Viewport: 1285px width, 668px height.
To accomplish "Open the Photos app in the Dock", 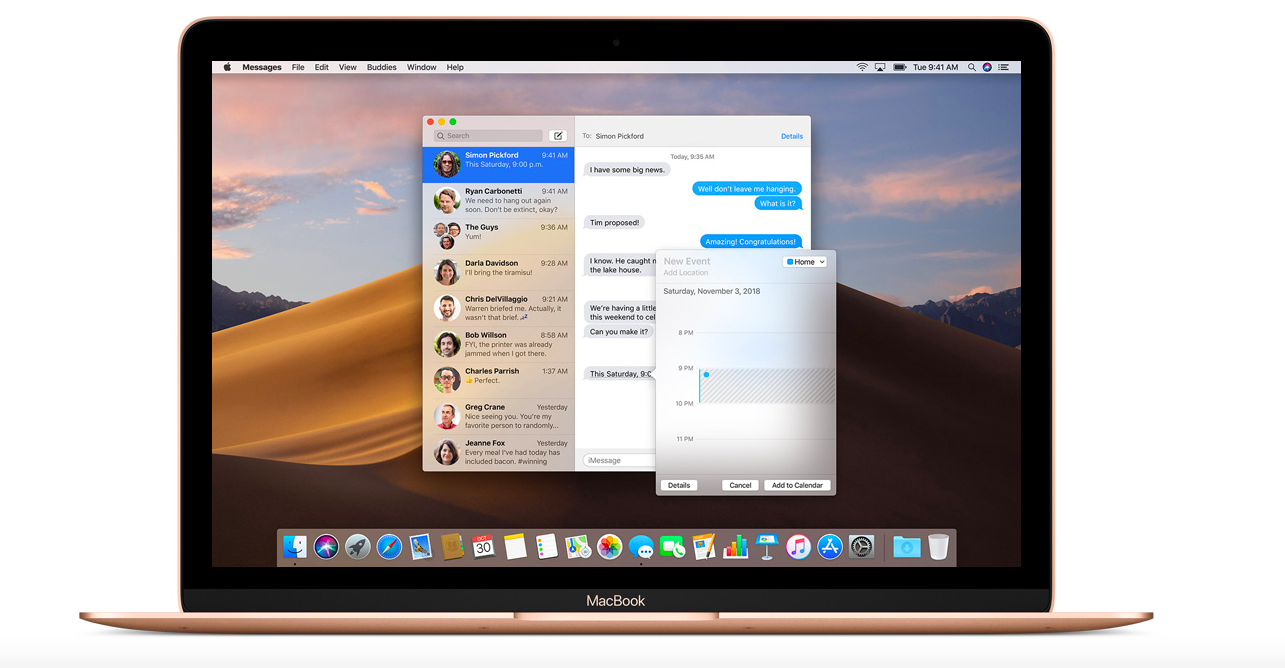I will (x=608, y=547).
